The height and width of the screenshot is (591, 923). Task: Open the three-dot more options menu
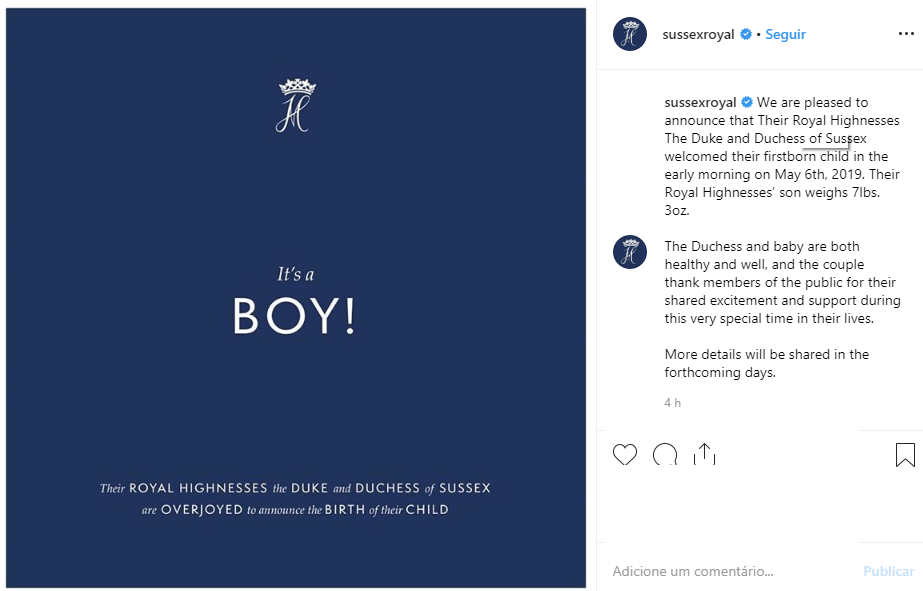pos(906,34)
